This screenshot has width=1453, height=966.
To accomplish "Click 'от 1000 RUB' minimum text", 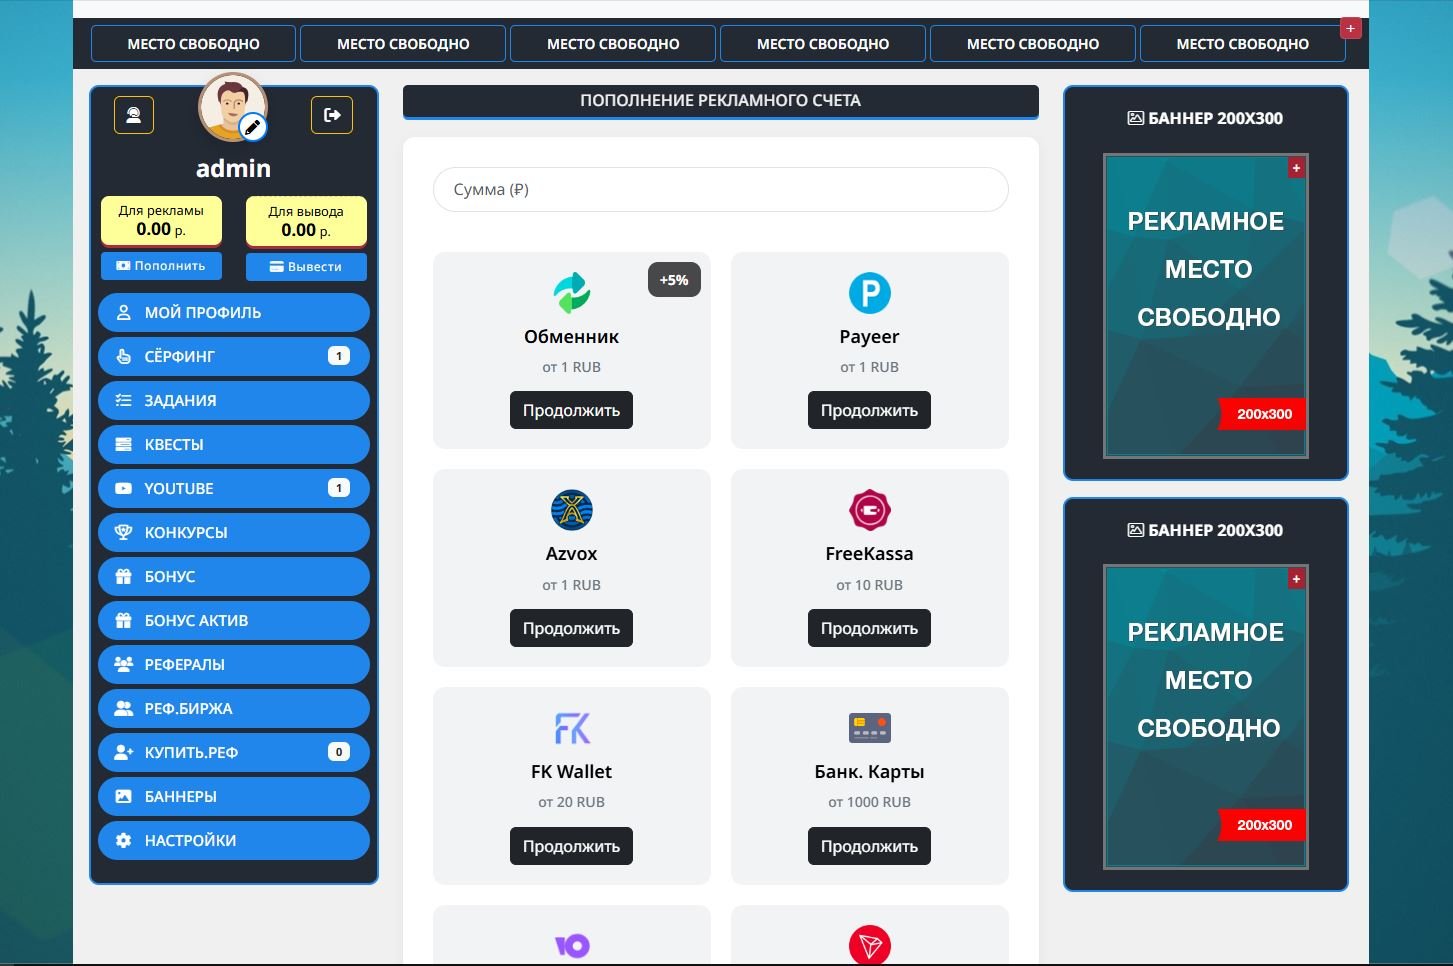I will pyautogui.click(x=869, y=802).
